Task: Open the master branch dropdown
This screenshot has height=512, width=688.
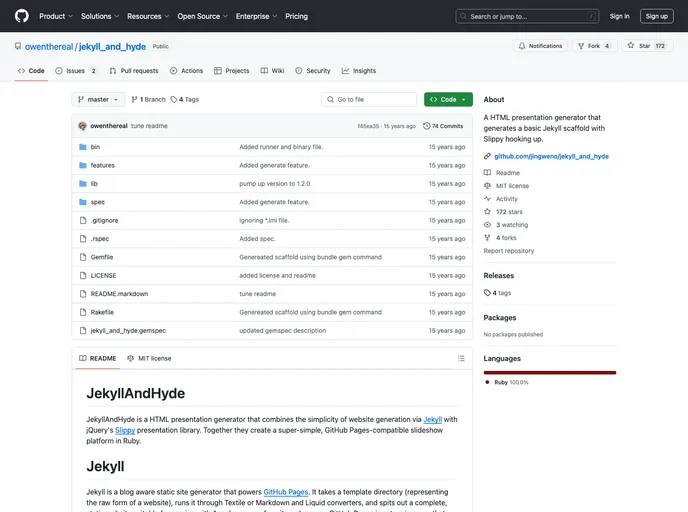Action: point(98,100)
